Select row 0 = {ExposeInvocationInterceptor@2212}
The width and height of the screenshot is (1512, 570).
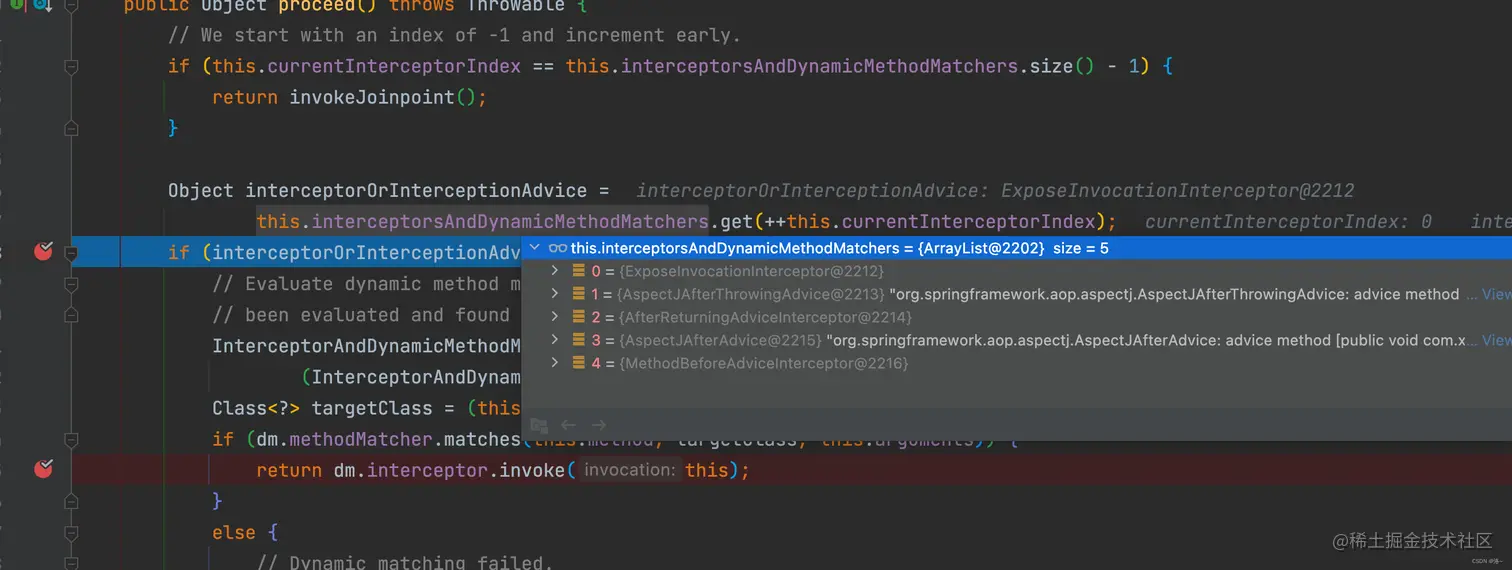click(x=1017, y=271)
